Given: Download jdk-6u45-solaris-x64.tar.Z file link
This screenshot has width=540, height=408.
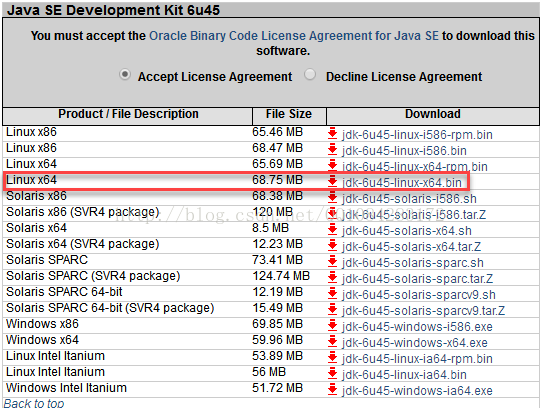Looking at the screenshot, I should click(412, 247).
